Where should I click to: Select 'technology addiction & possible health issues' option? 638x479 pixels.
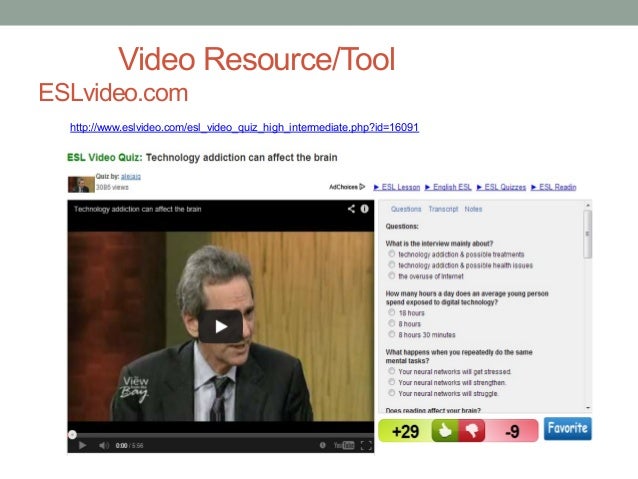coord(391,265)
